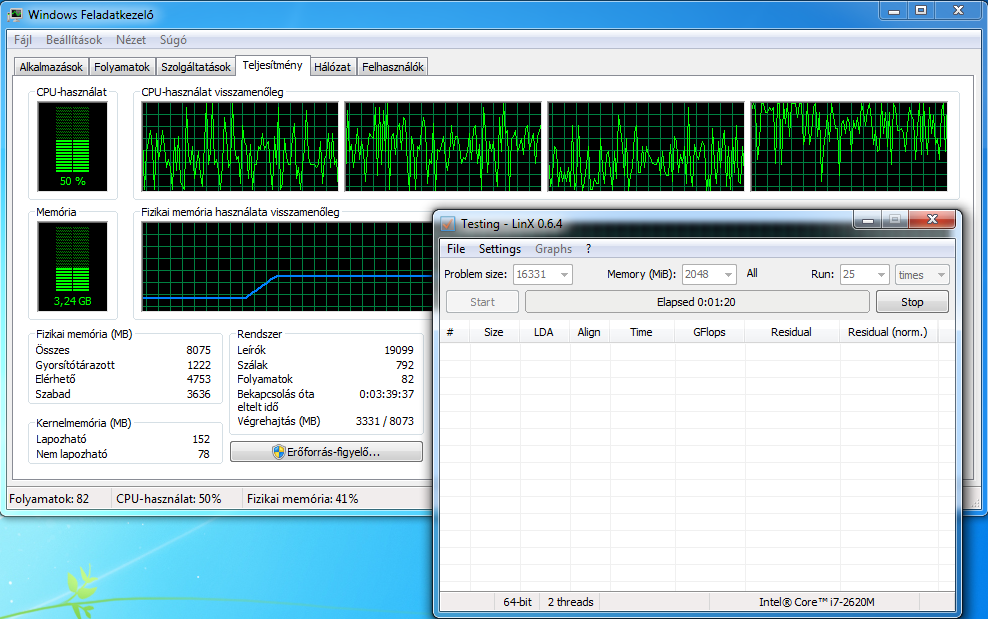Minimize the LinX window

tap(868, 220)
